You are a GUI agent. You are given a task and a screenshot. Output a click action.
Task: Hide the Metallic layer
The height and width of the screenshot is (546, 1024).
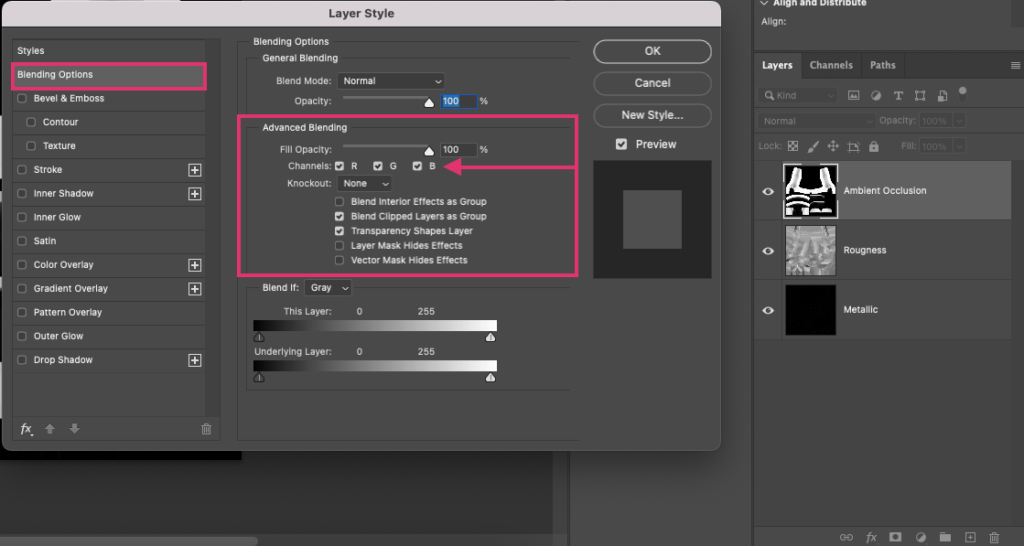[768, 310]
